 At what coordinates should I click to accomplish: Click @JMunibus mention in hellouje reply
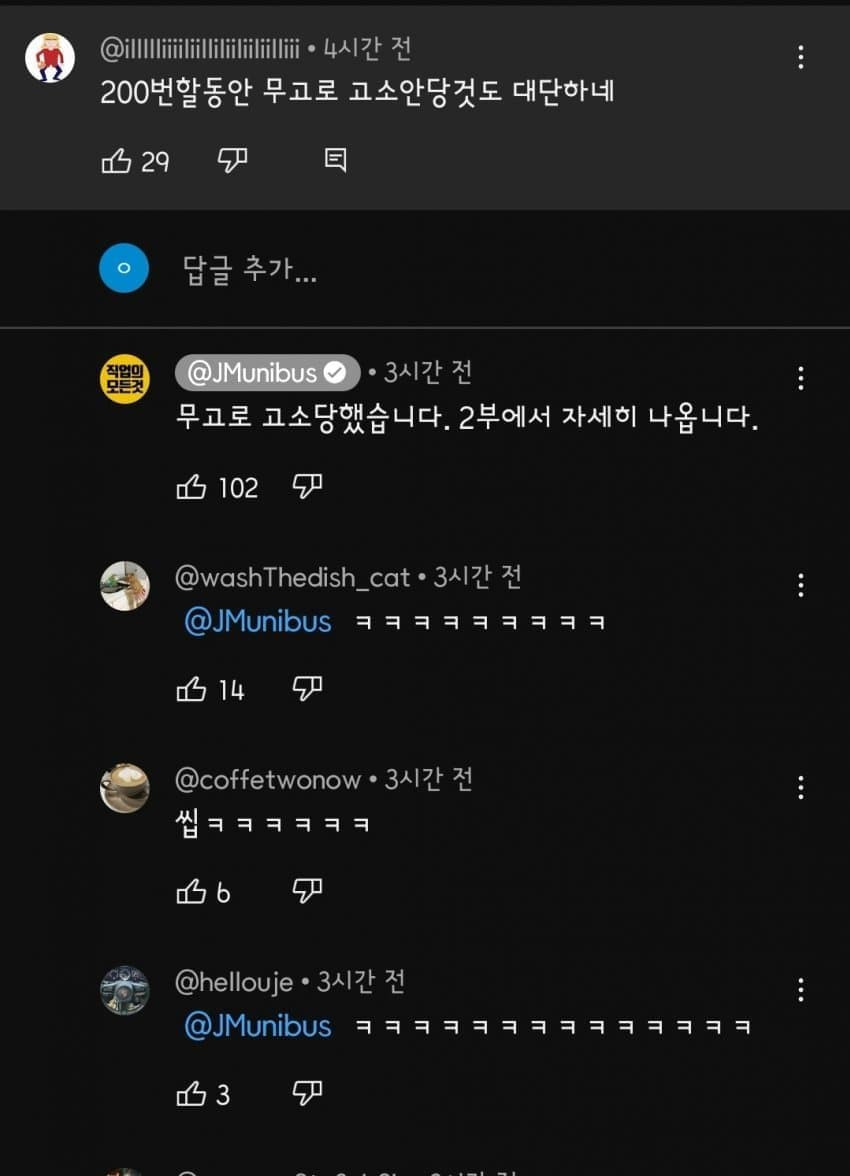click(257, 1027)
